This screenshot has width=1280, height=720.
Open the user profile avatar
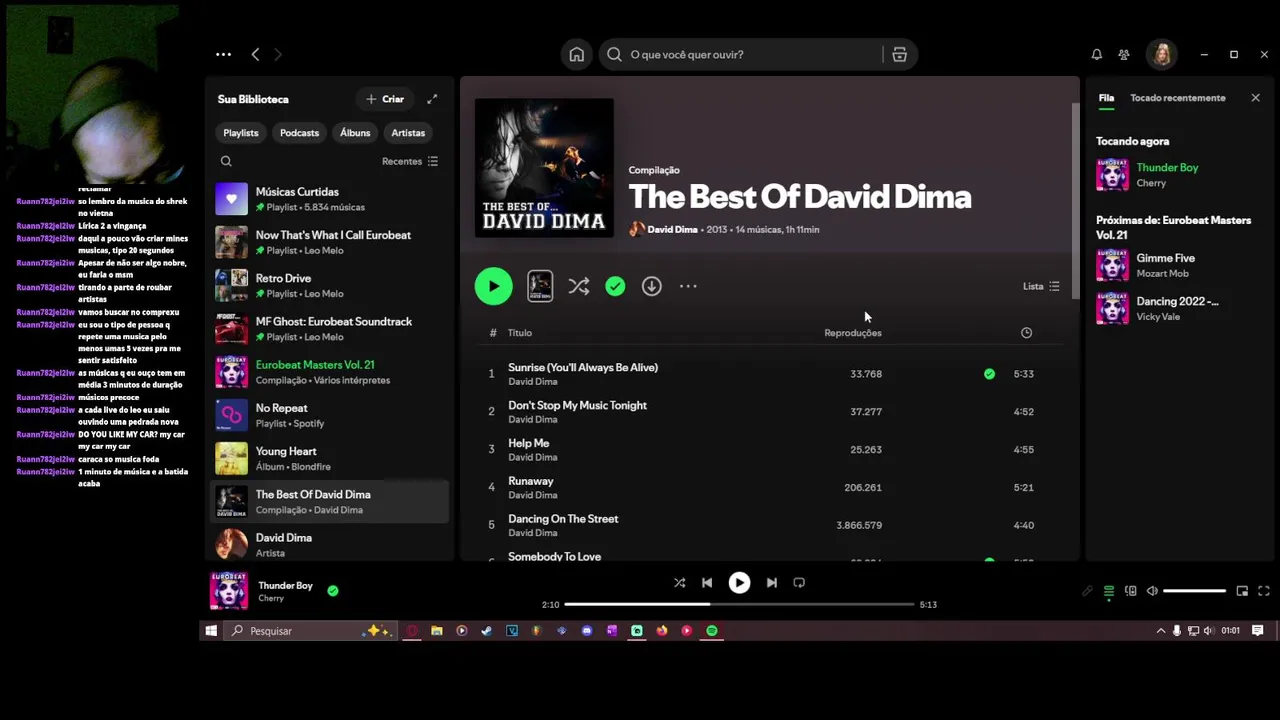pos(1162,55)
